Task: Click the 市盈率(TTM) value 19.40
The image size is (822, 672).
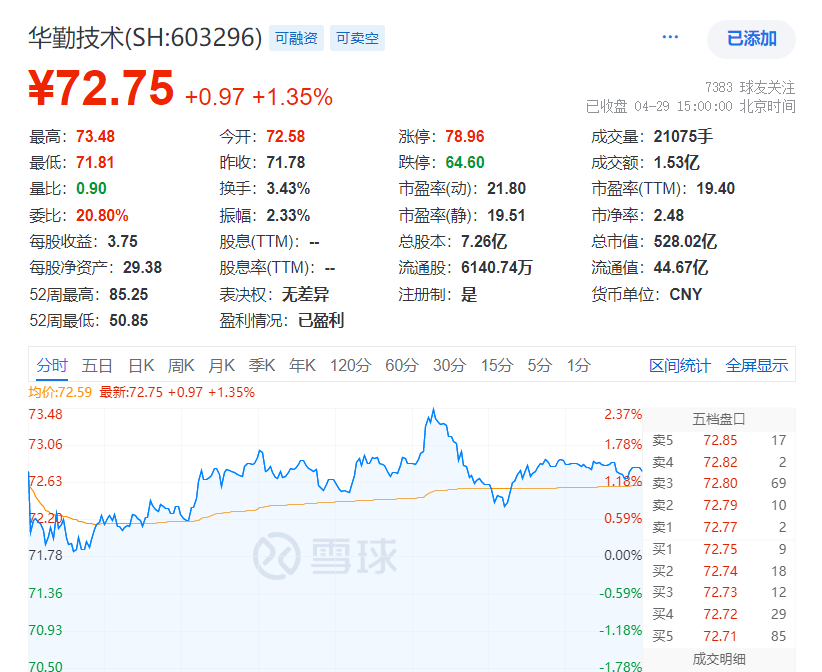Action: tap(716, 189)
